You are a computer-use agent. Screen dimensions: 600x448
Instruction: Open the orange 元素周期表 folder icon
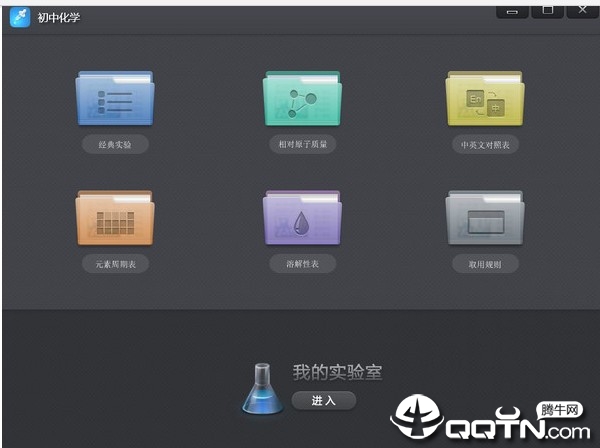tap(115, 217)
